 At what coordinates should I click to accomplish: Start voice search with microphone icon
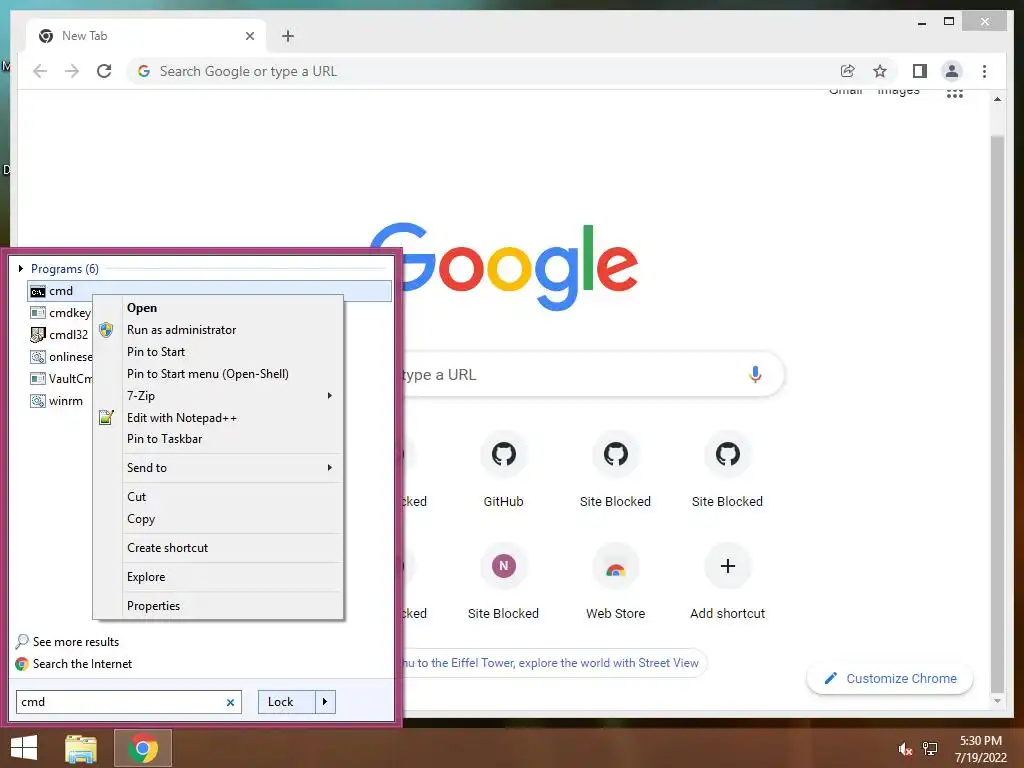[x=755, y=374]
